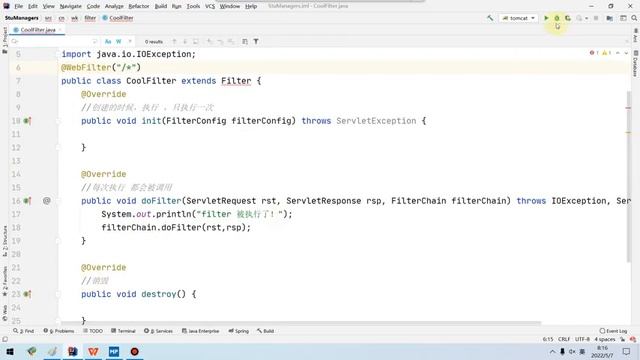
Task: Open the Services tool window
Action: [x=158, y=331]
